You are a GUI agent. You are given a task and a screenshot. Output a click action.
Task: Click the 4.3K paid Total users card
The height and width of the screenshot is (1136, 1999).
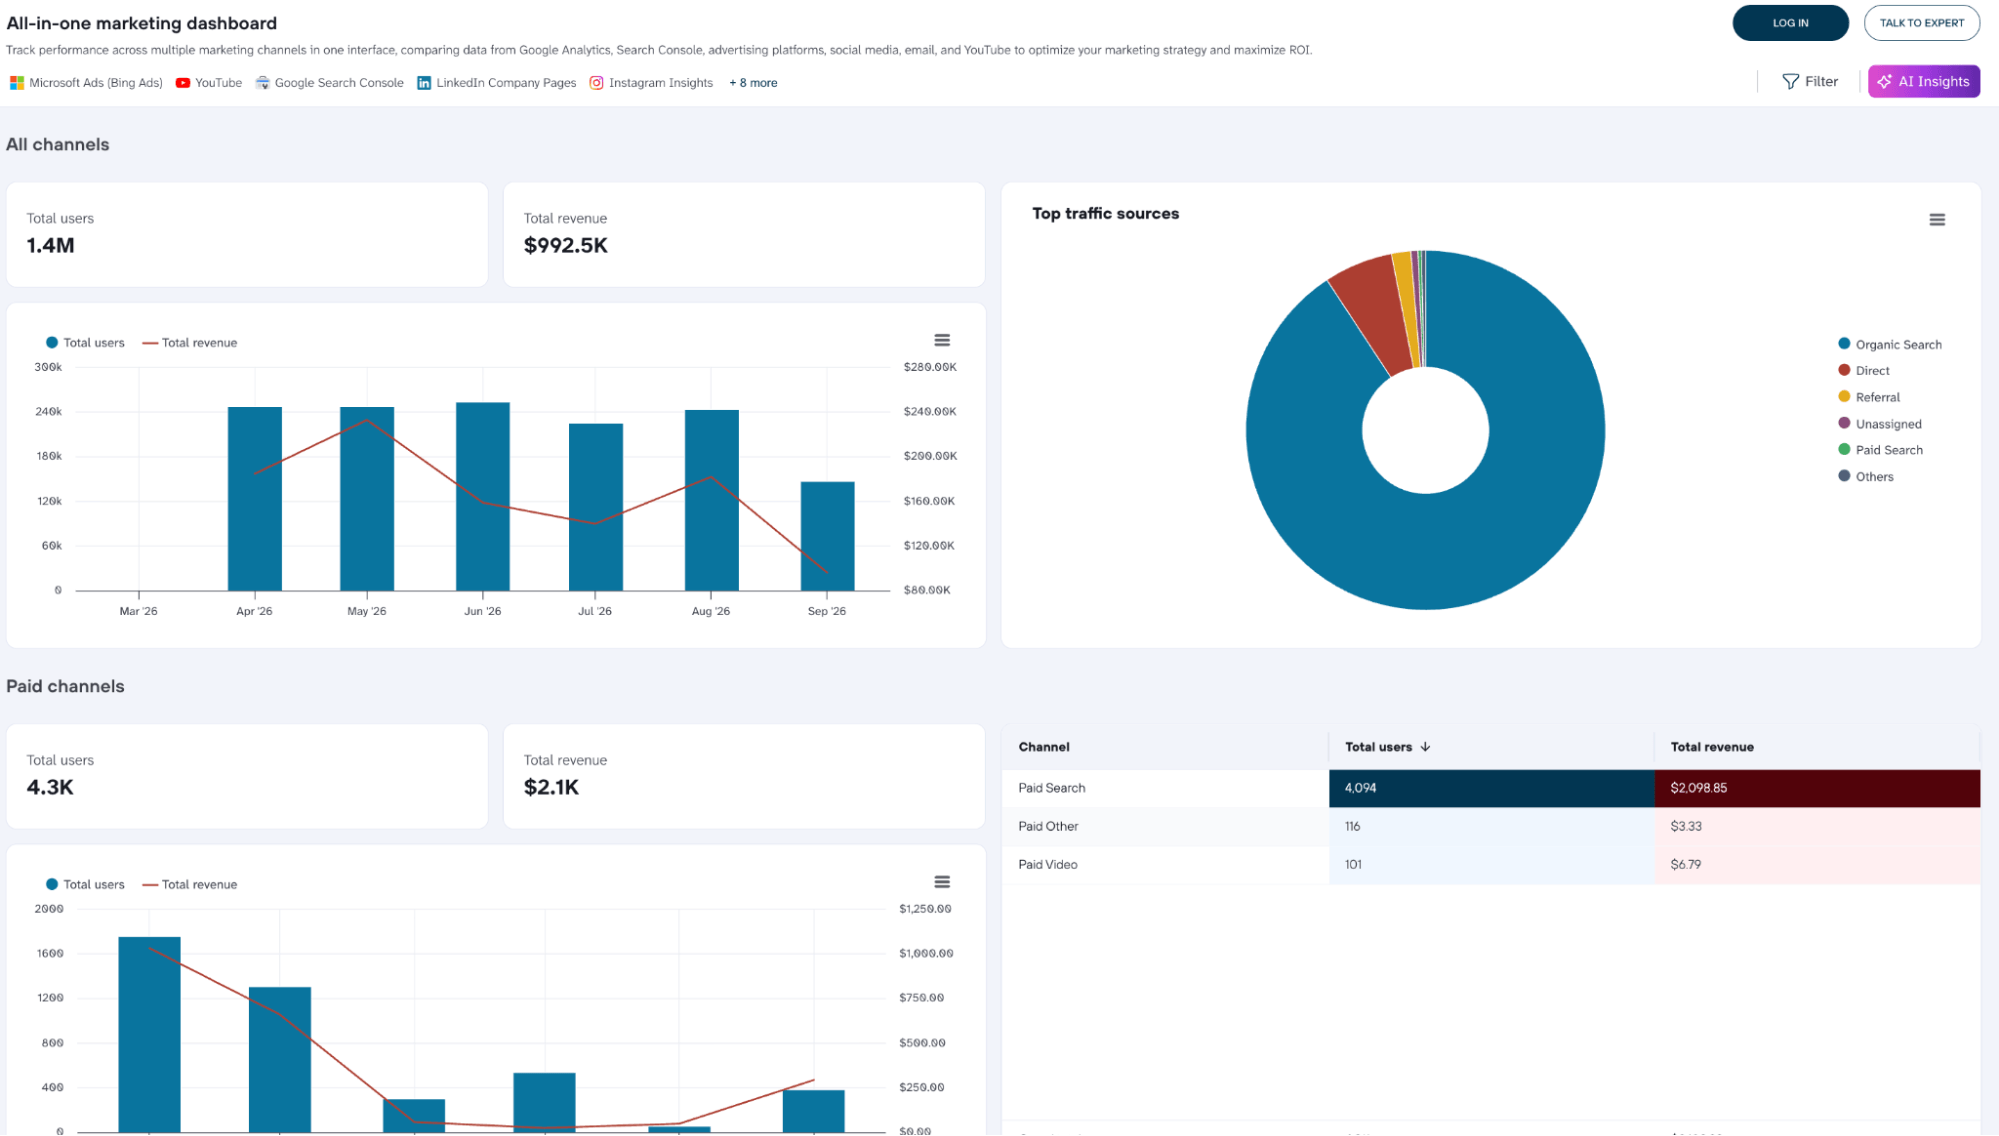(x=247, y=777)
